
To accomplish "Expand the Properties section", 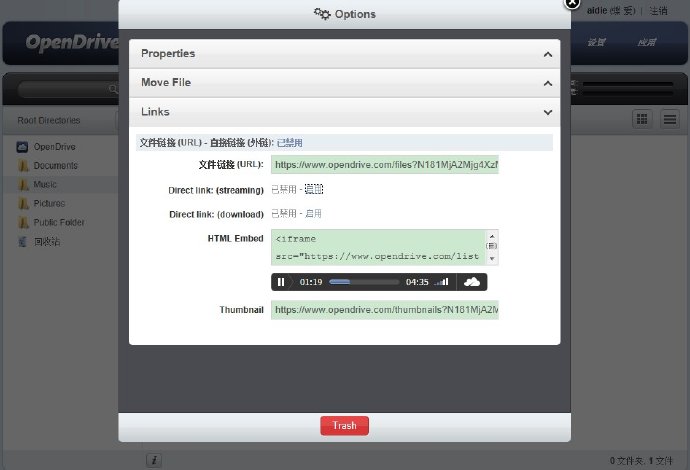I will [345, 54].
